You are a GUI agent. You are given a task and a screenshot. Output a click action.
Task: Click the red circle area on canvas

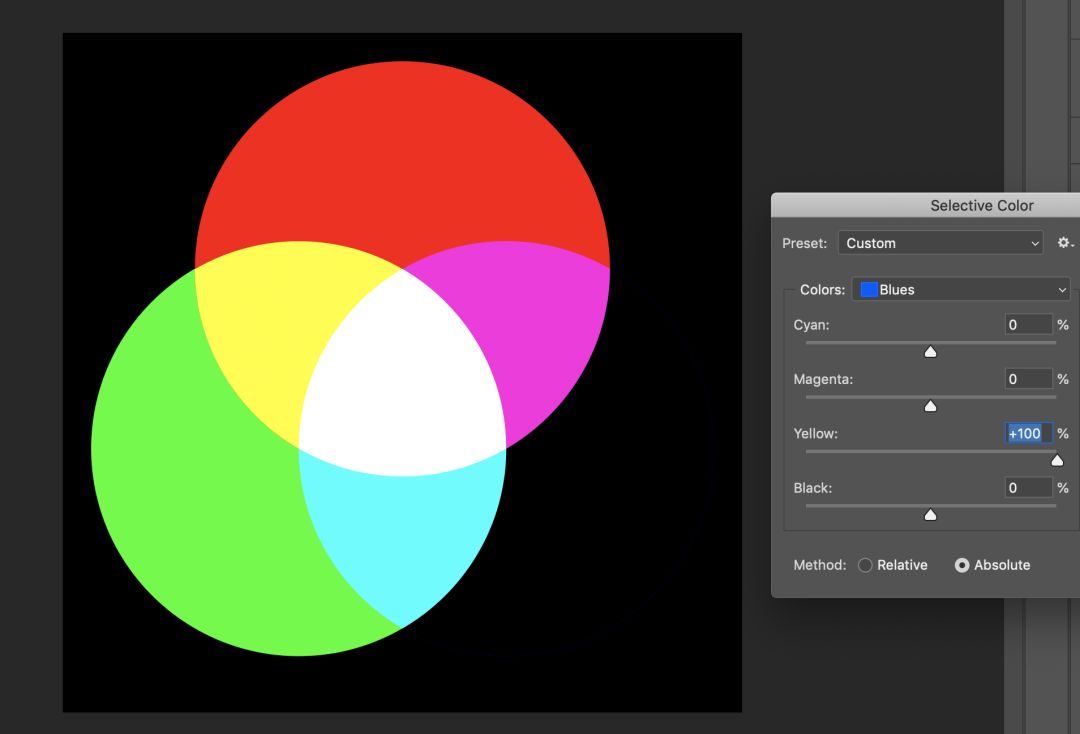tap(400, 150)
